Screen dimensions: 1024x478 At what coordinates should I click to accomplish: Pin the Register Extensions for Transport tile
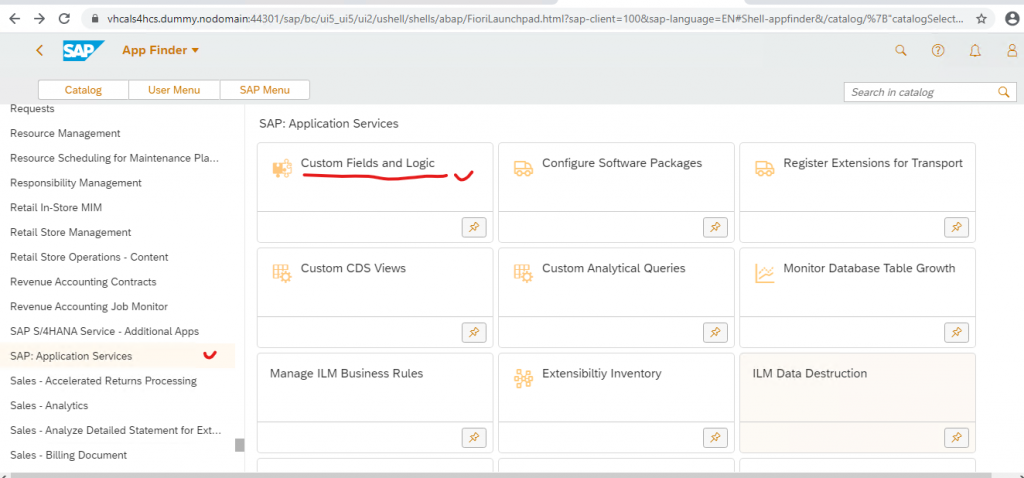(956, 227)
